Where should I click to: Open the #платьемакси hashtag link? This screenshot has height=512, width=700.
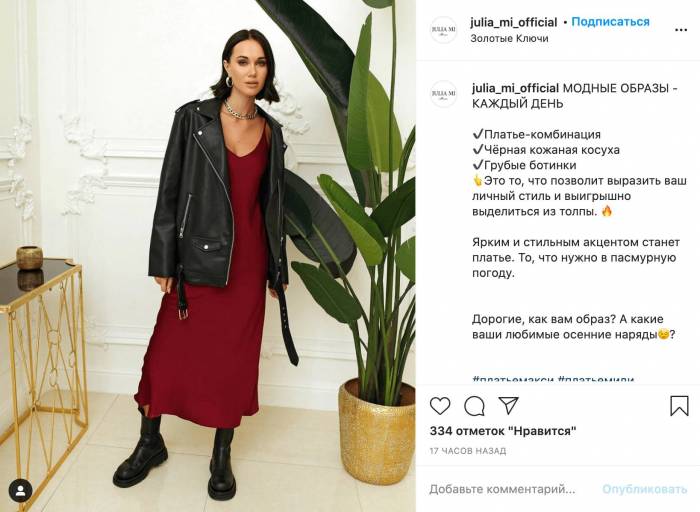coord(513,380)
